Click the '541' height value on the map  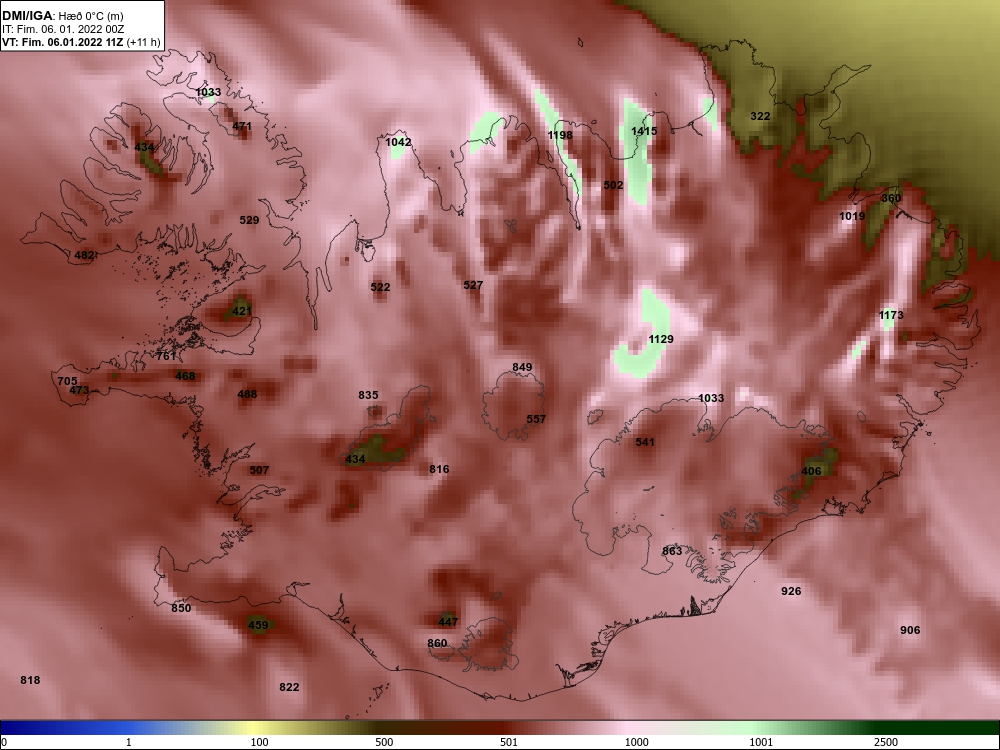tap(645, 442)
